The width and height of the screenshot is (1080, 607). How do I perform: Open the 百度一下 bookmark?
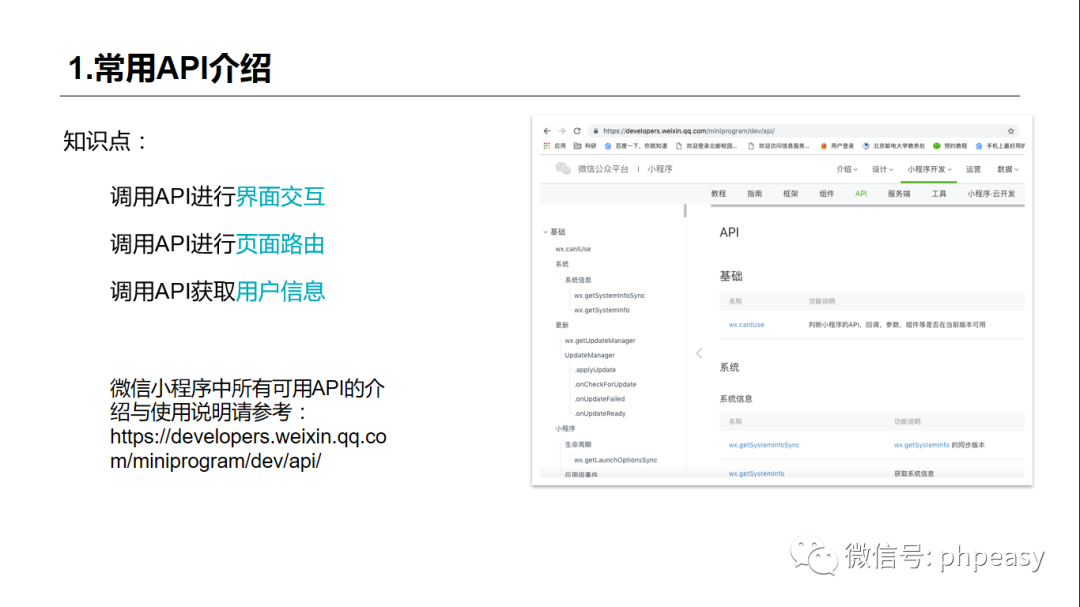[636, 146]
